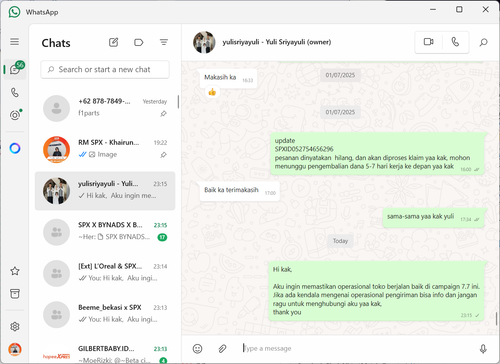
Task: Select the update SPXID052754656296 message
Action: coord(377,154)
